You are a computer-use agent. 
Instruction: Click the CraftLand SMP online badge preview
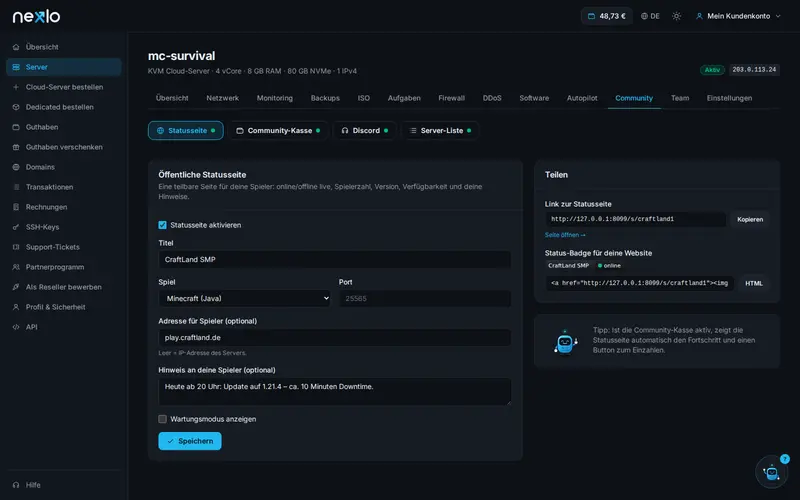pyautogui.click(x=584, y=266)
